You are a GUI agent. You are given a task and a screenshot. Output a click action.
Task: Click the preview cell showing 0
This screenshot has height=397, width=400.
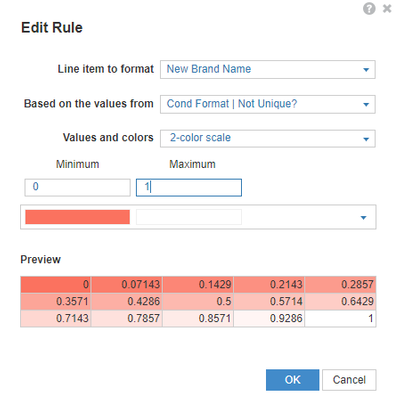[56, 284]
